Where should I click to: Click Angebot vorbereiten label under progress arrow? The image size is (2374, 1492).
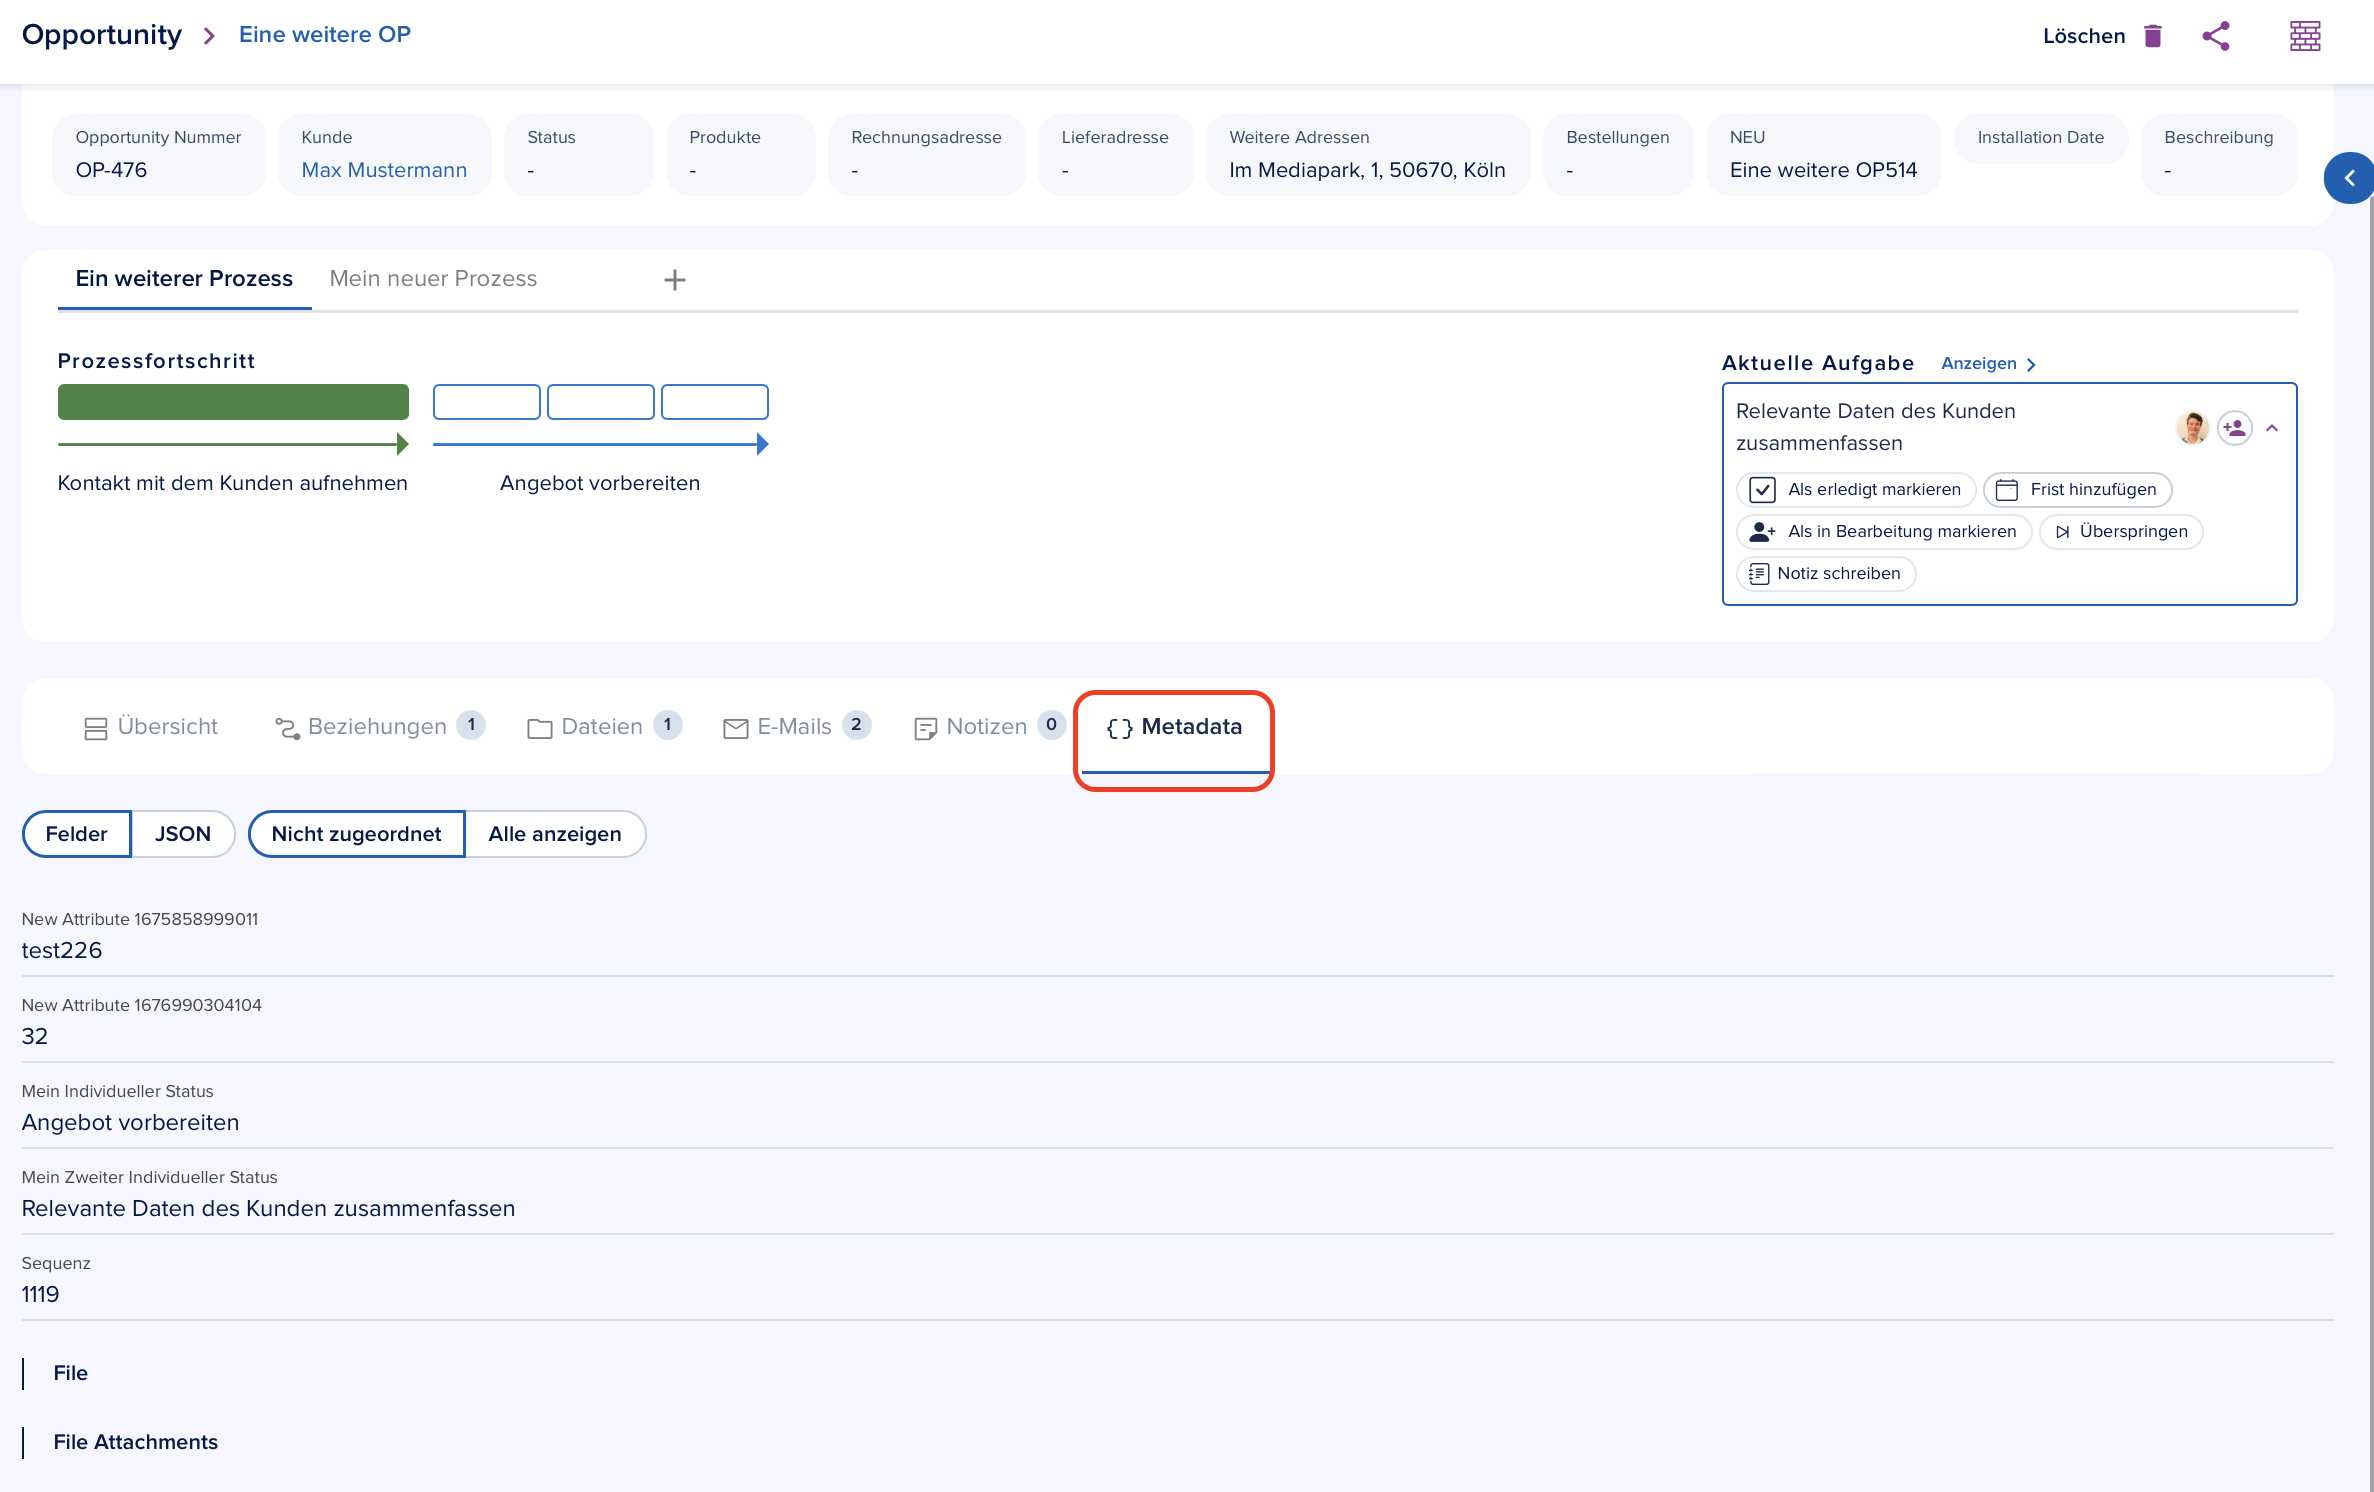600,483
